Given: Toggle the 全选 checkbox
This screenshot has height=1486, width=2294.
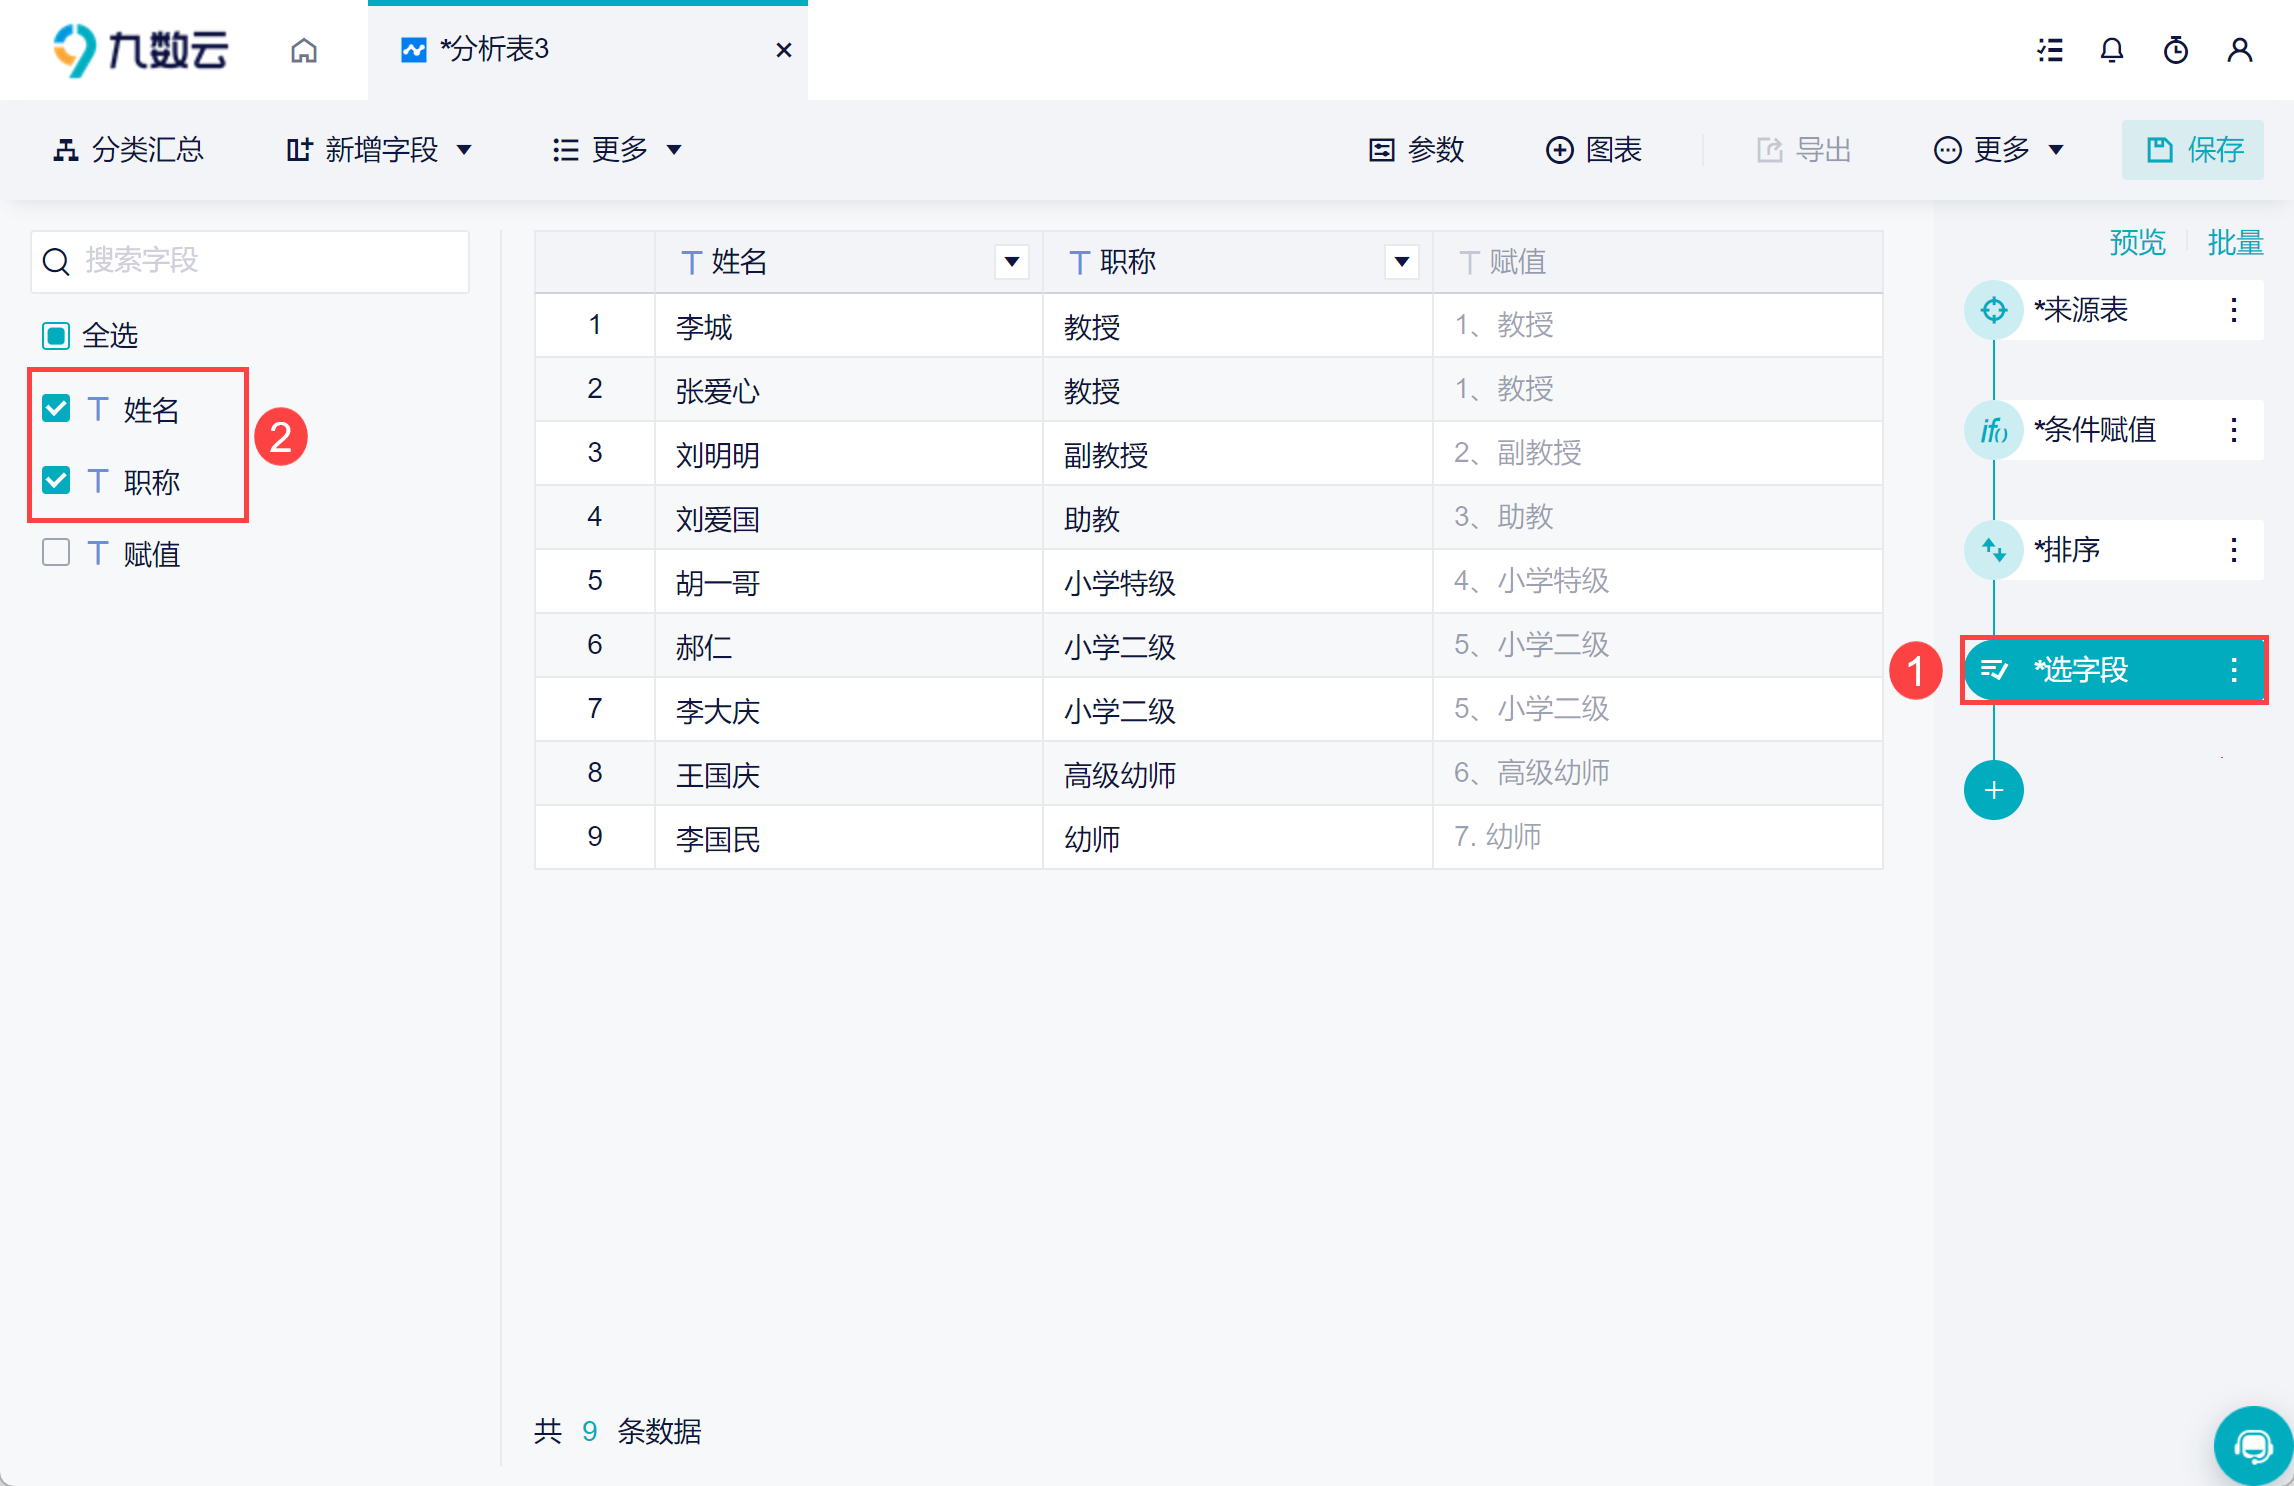Looking at the screenshot, I should 56,335.
